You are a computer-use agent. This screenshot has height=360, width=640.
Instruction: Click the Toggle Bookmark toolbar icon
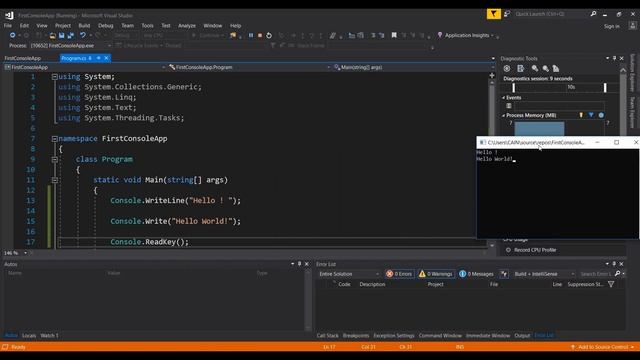[x=394, y=36]
